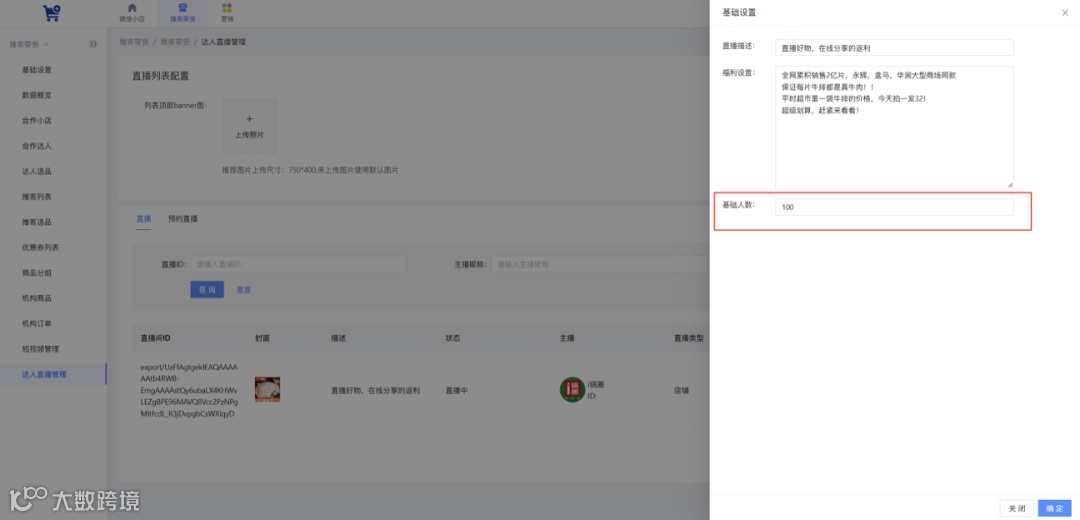This screenshot has width=1080, height=520.
Task: Click the blue 查询 button
Action: coord(207,290)
